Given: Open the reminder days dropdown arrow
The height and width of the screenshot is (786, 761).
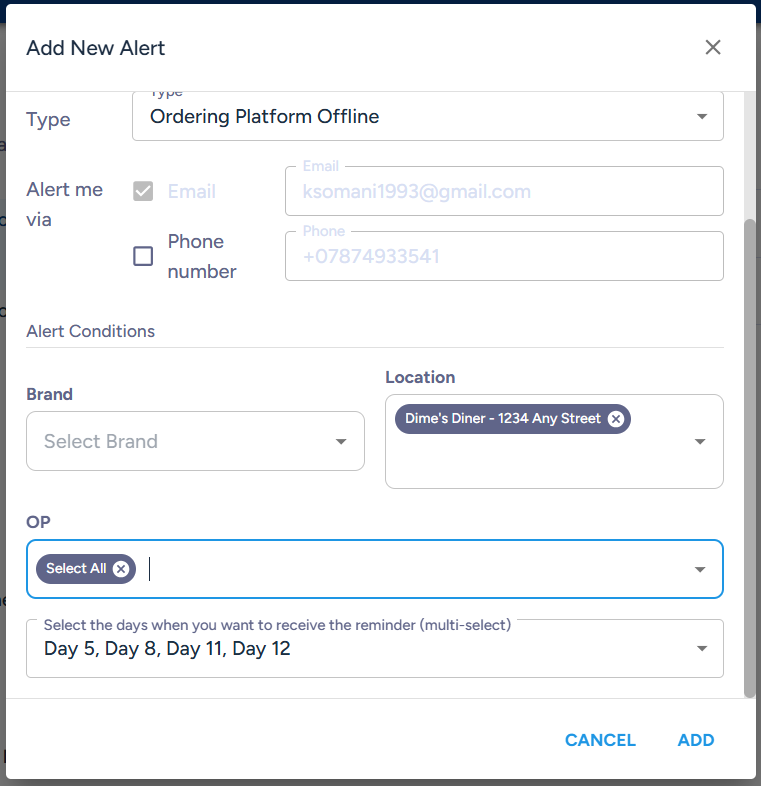Looking at the screenshot, I should pyautogui.click(x=702, y=649).
